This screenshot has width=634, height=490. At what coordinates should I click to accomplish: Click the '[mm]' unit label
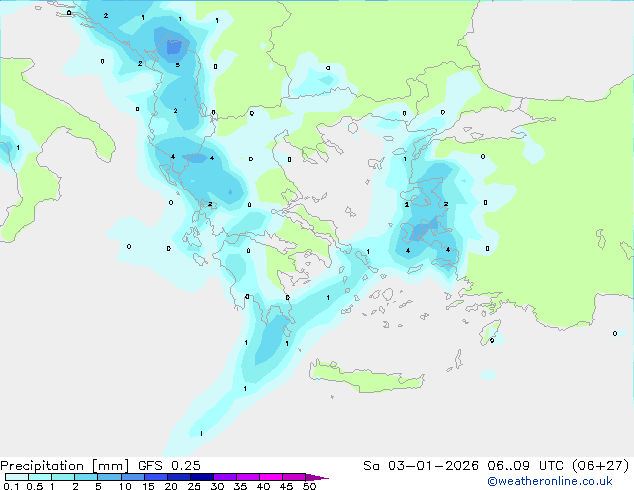pyautogui.click(x=110, y=466)
